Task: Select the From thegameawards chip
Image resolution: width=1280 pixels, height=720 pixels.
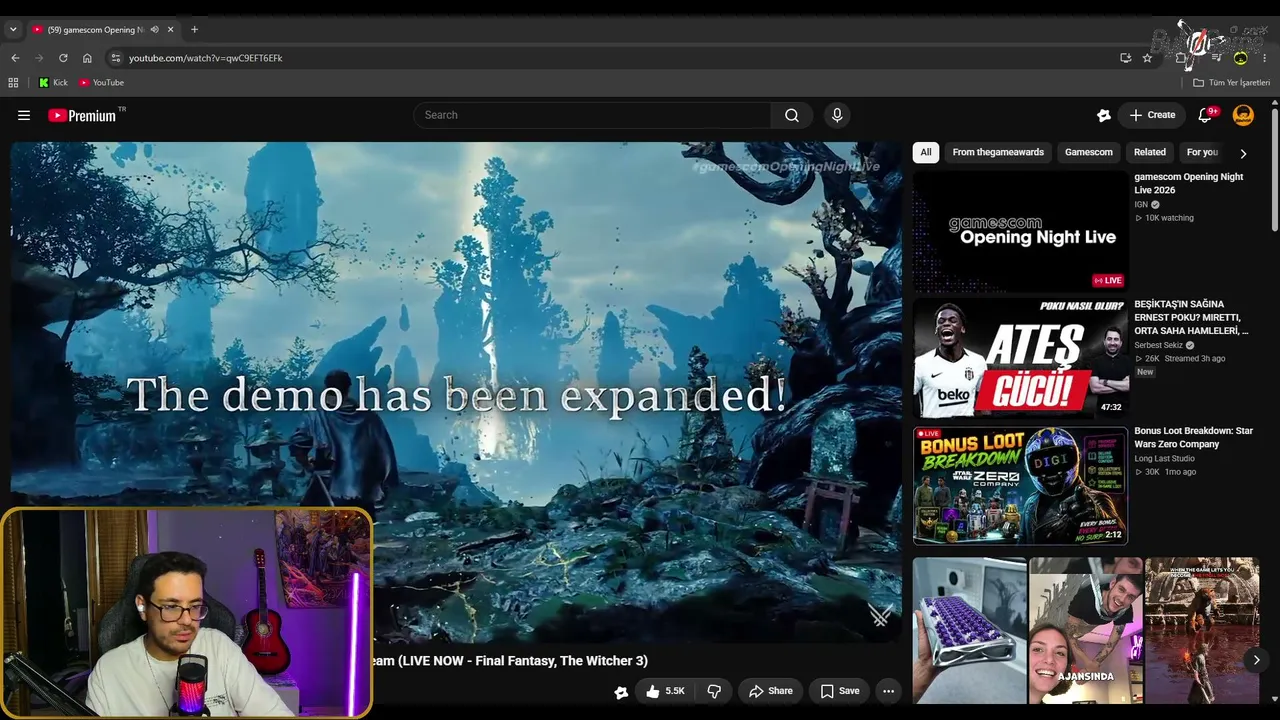Action: [x=998, y=153]
